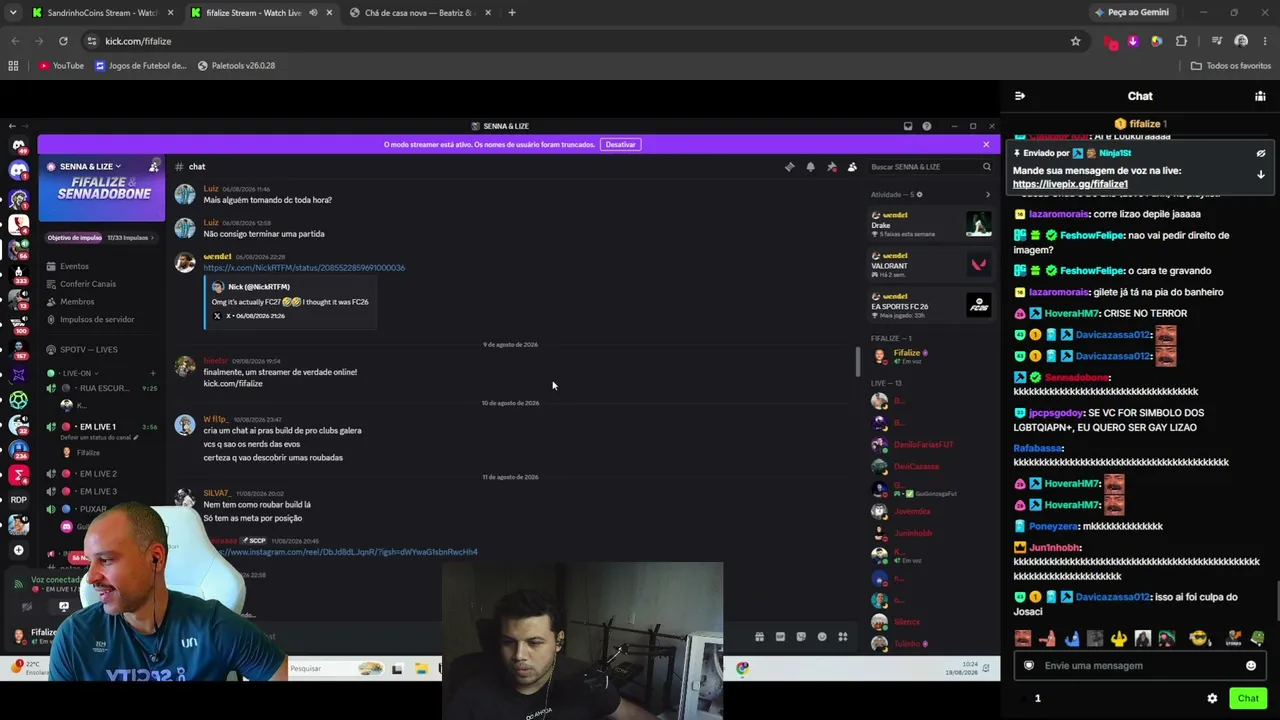
Task: Open new browser tab with plus button
Action: [x=512, y=13]
